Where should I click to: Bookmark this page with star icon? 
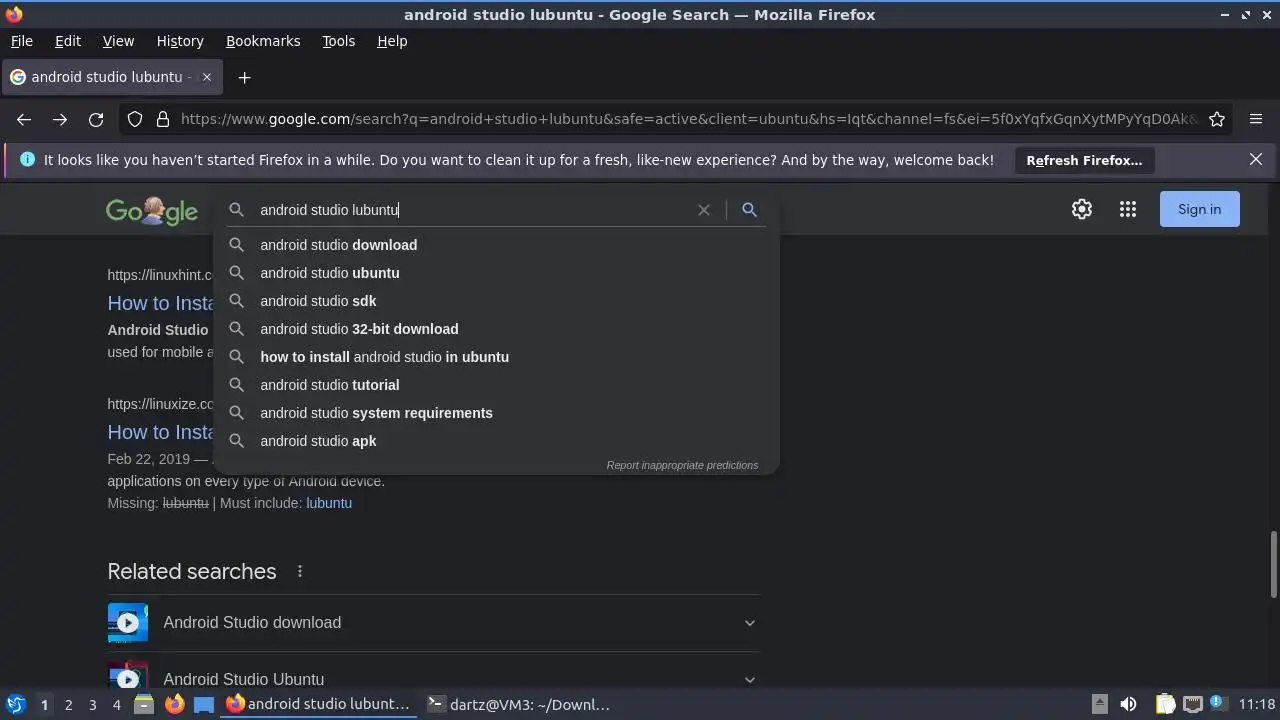point(1217,119)
